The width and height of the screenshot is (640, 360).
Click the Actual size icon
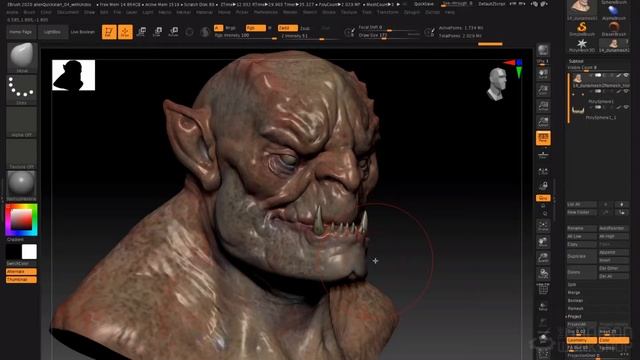[x=543, y=106]
